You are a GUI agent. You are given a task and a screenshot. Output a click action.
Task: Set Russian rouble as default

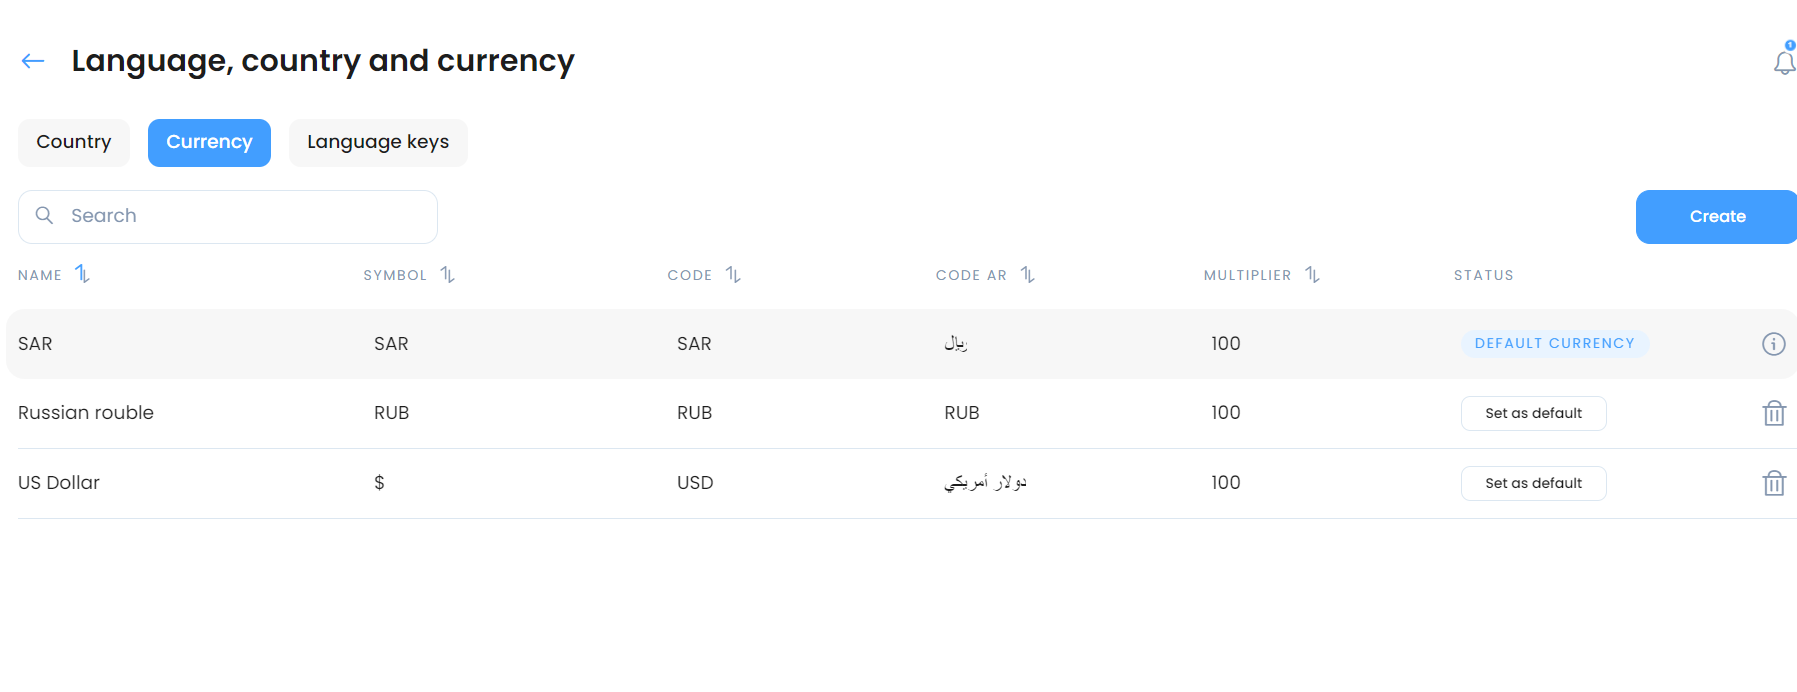tap(1533, 413)
